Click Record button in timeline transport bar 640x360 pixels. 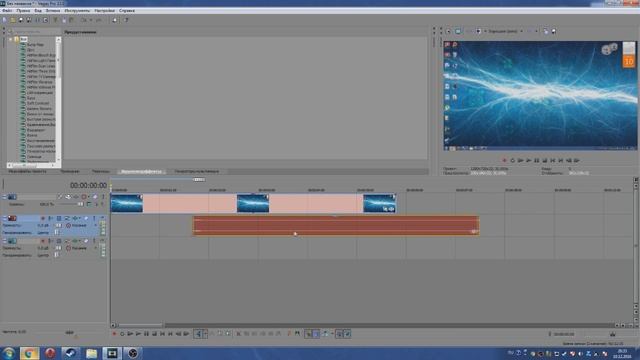pyautogui.click(x=114, y=334)
